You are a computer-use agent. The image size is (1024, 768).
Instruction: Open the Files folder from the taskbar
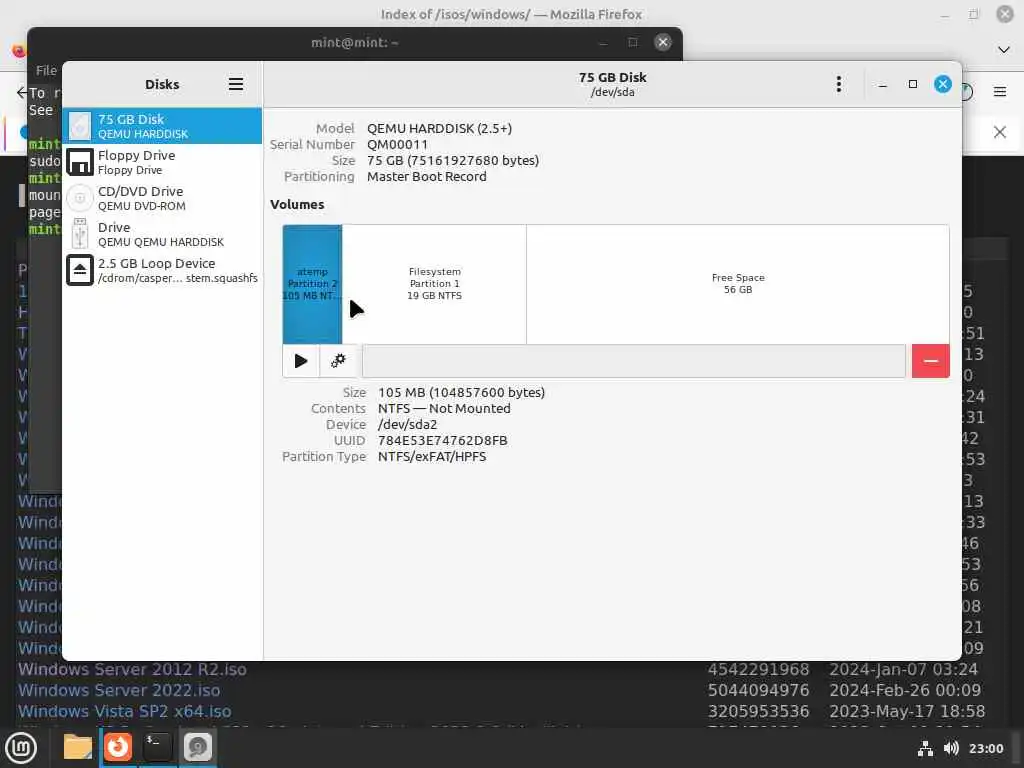click(x=78, y=747)
